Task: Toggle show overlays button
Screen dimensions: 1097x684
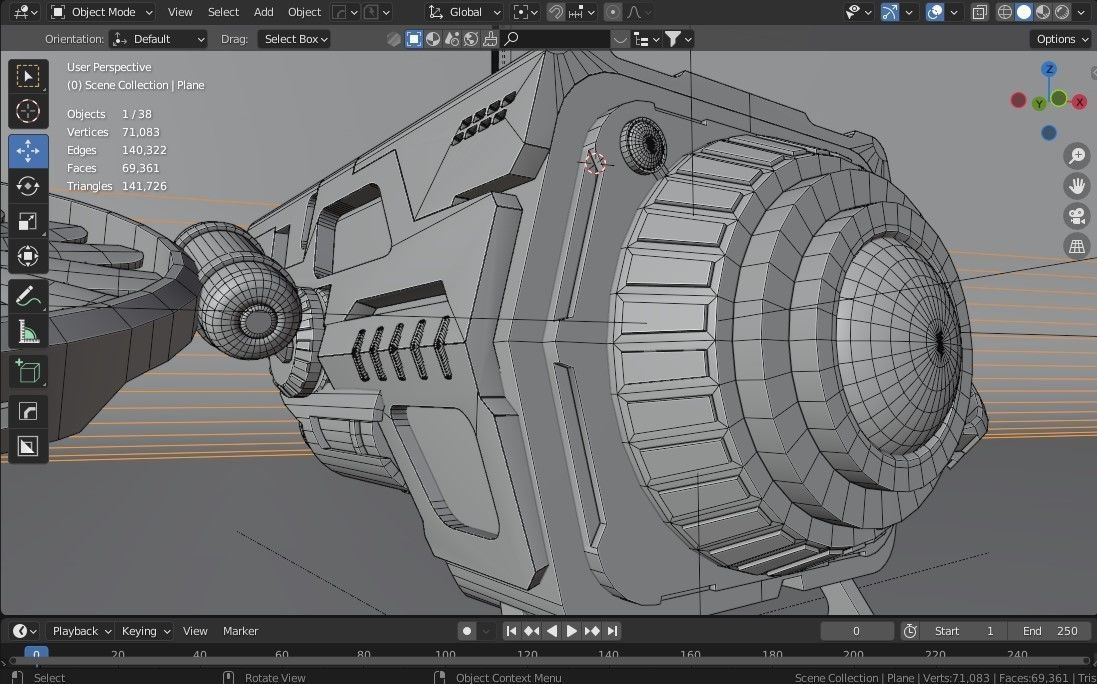Action: 935,12
